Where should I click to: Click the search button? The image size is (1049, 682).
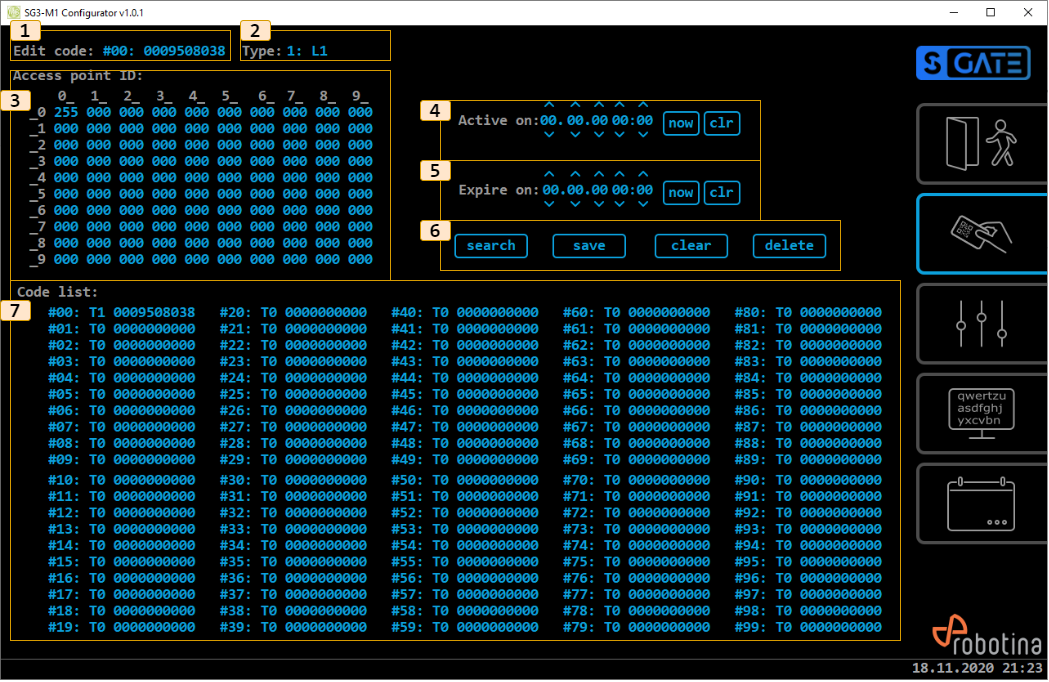tap(491, 246)
